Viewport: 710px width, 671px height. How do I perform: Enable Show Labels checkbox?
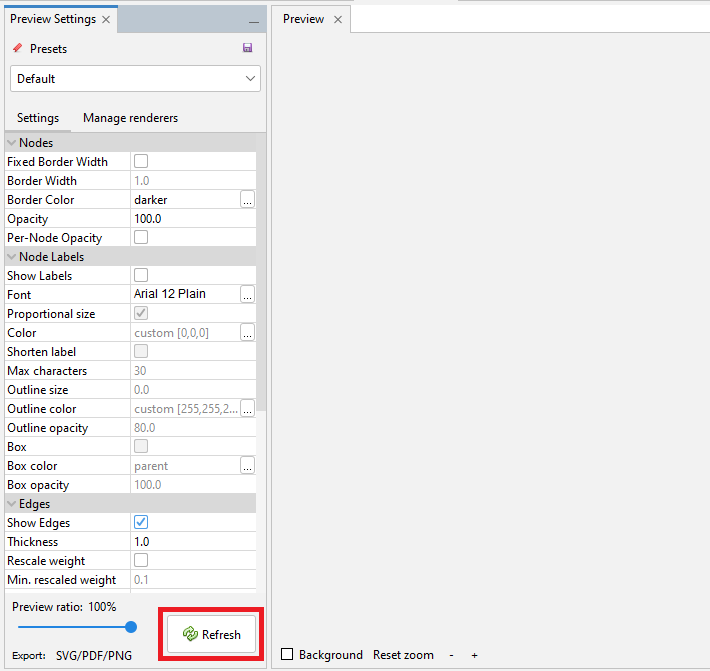(x=141, y=275)
